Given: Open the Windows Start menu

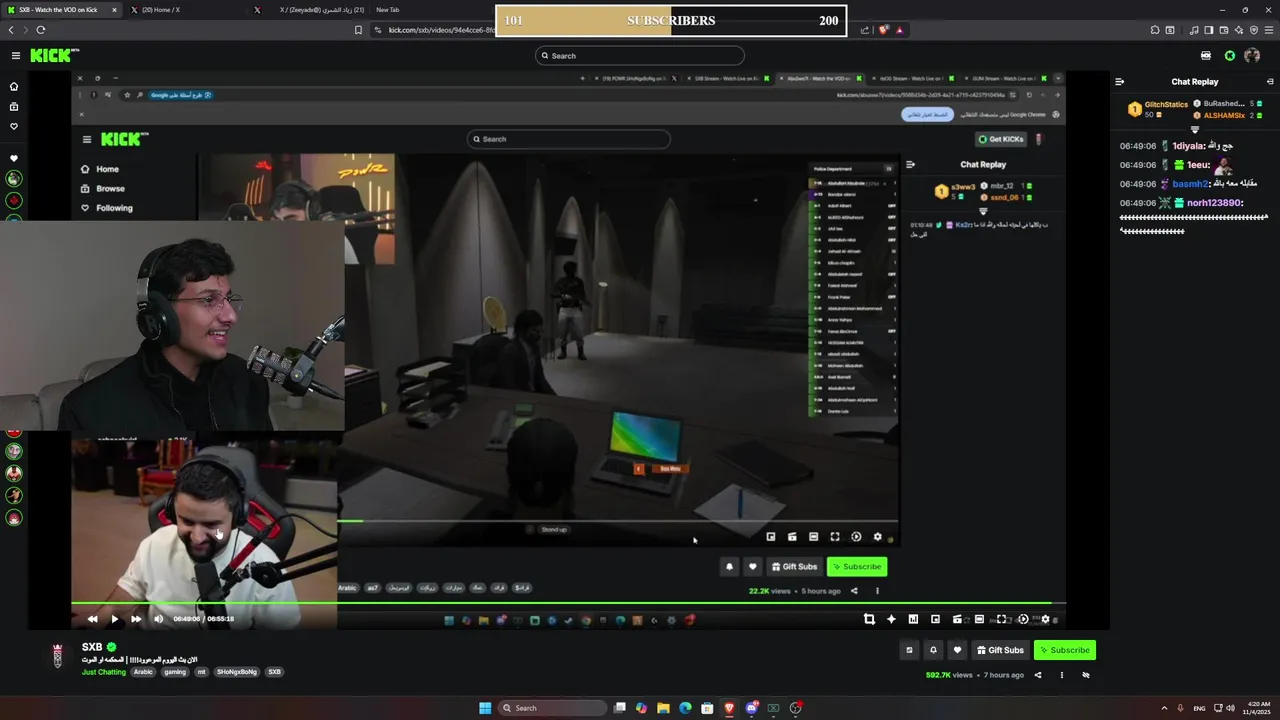Looking at the screenshot, I should 485,708.
